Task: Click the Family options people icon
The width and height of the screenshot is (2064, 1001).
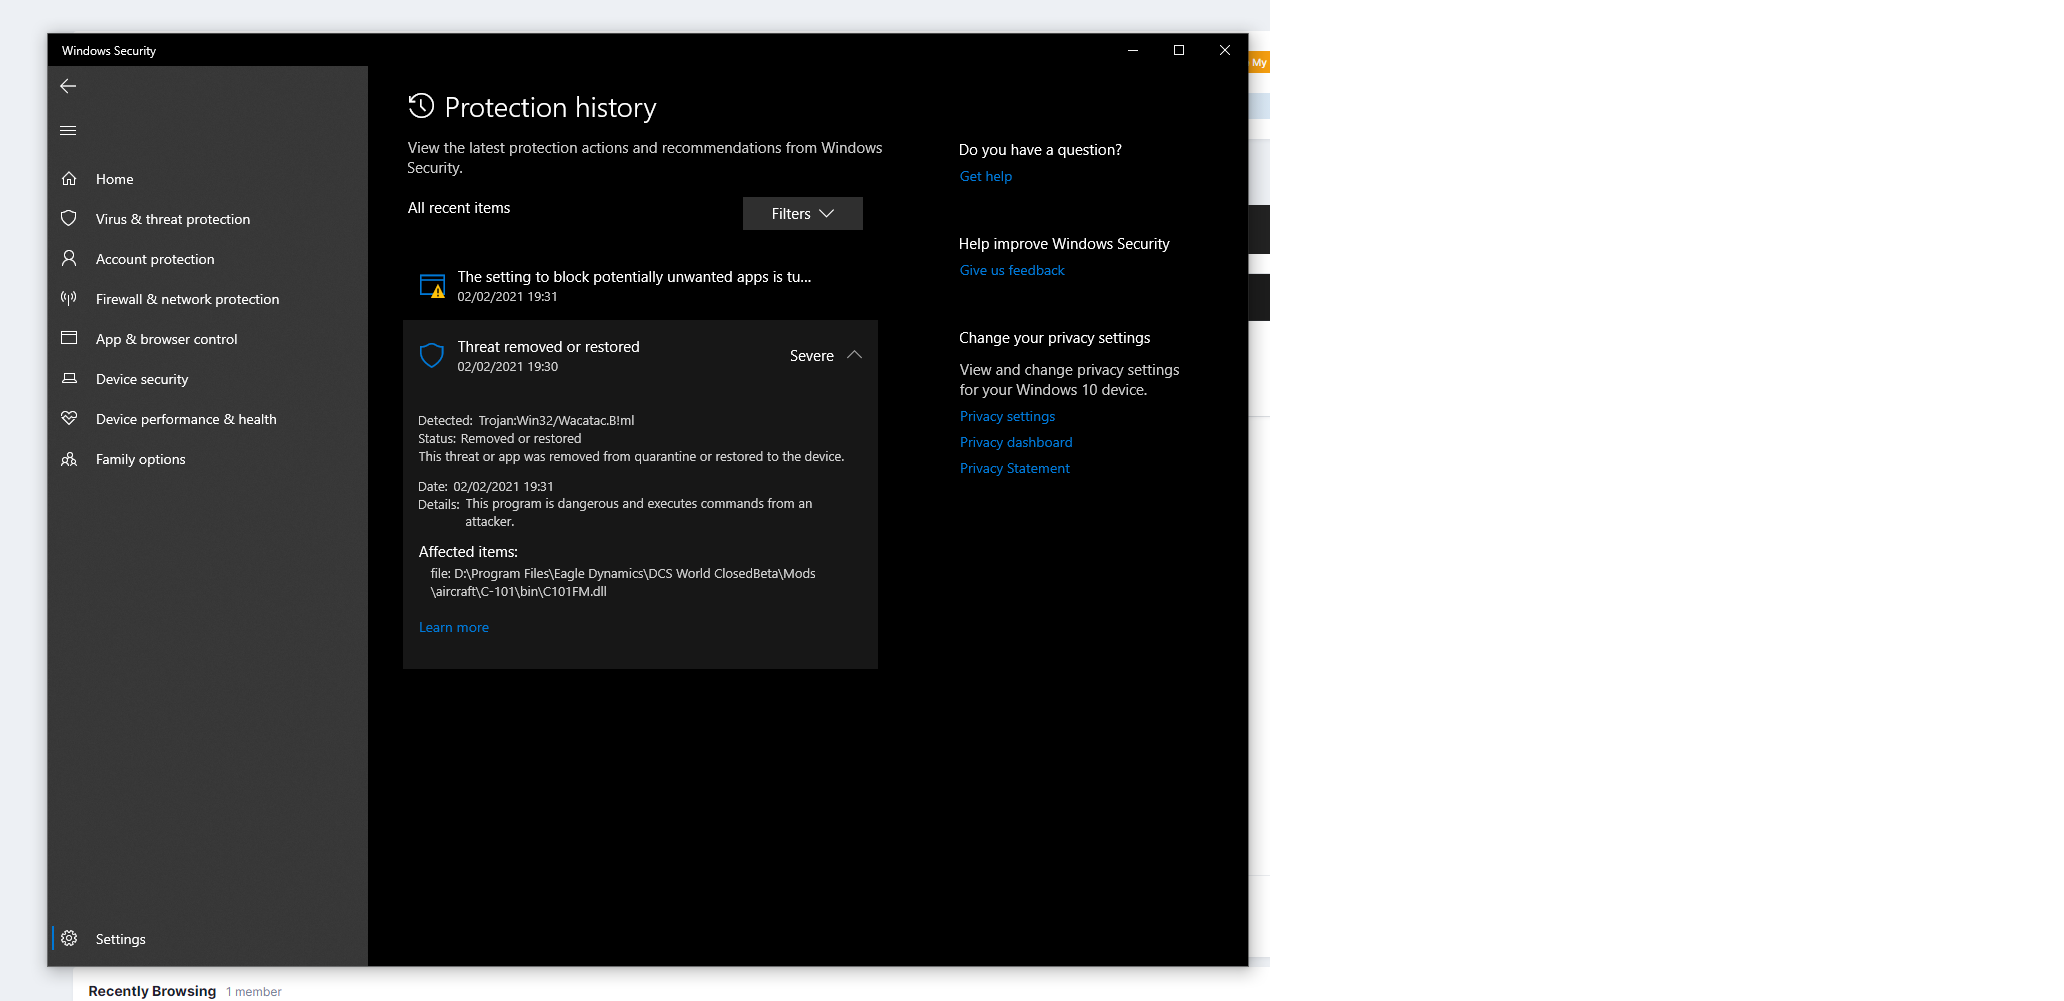Action: pos(69,459)
